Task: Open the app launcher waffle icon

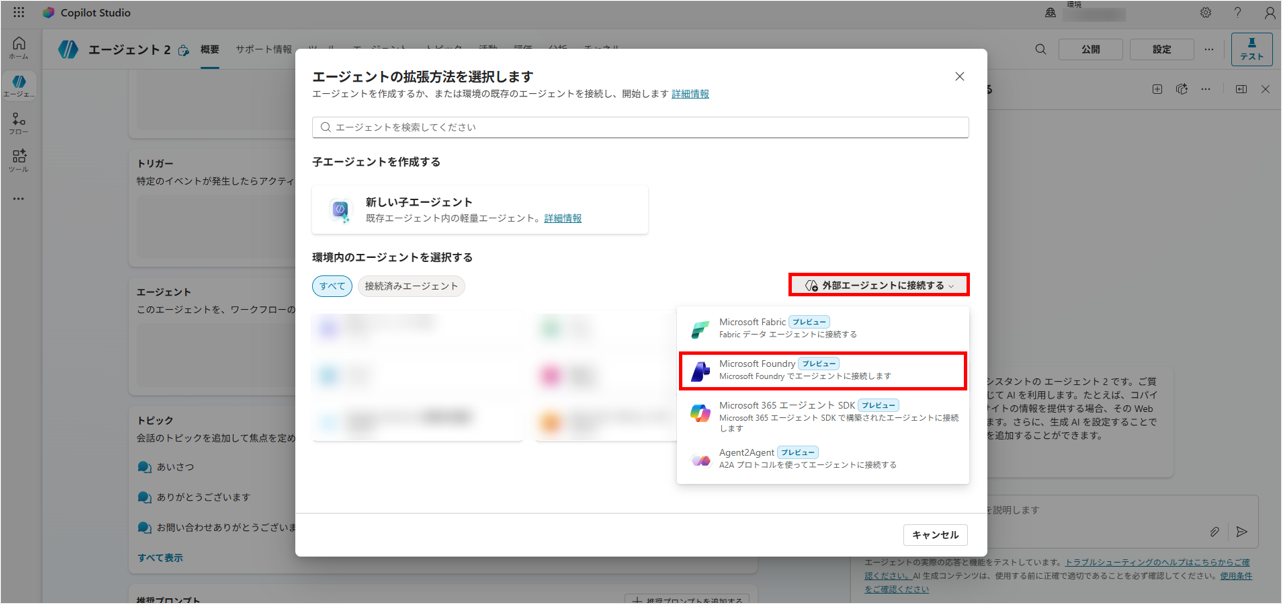Action: tap(19, 13)
